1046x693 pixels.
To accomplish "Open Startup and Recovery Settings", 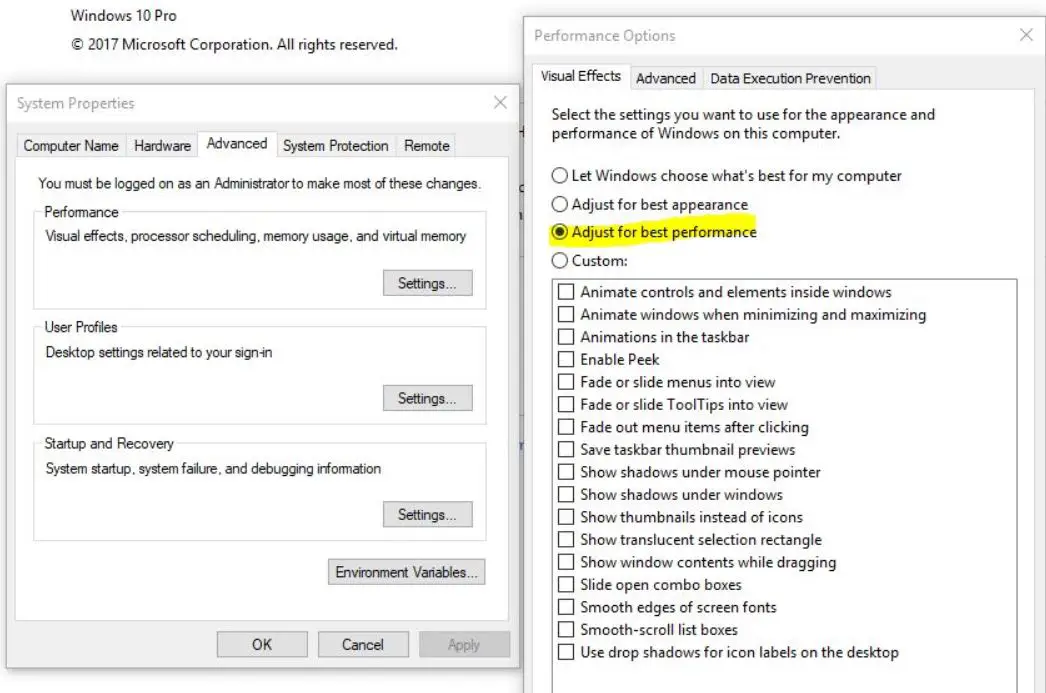I will pyautogui.click(x=427, y=515).
